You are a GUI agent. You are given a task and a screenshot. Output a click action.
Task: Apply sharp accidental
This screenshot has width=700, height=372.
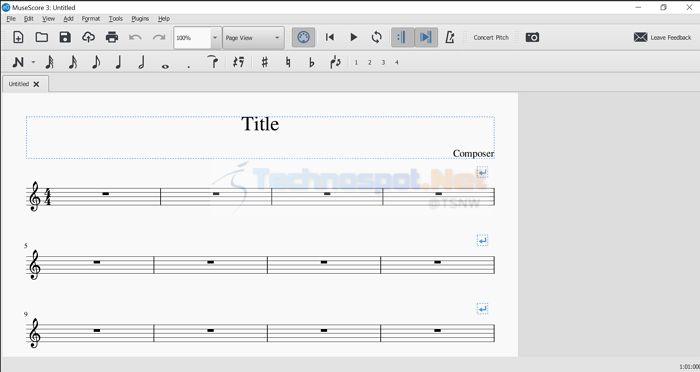click(265, 63)
